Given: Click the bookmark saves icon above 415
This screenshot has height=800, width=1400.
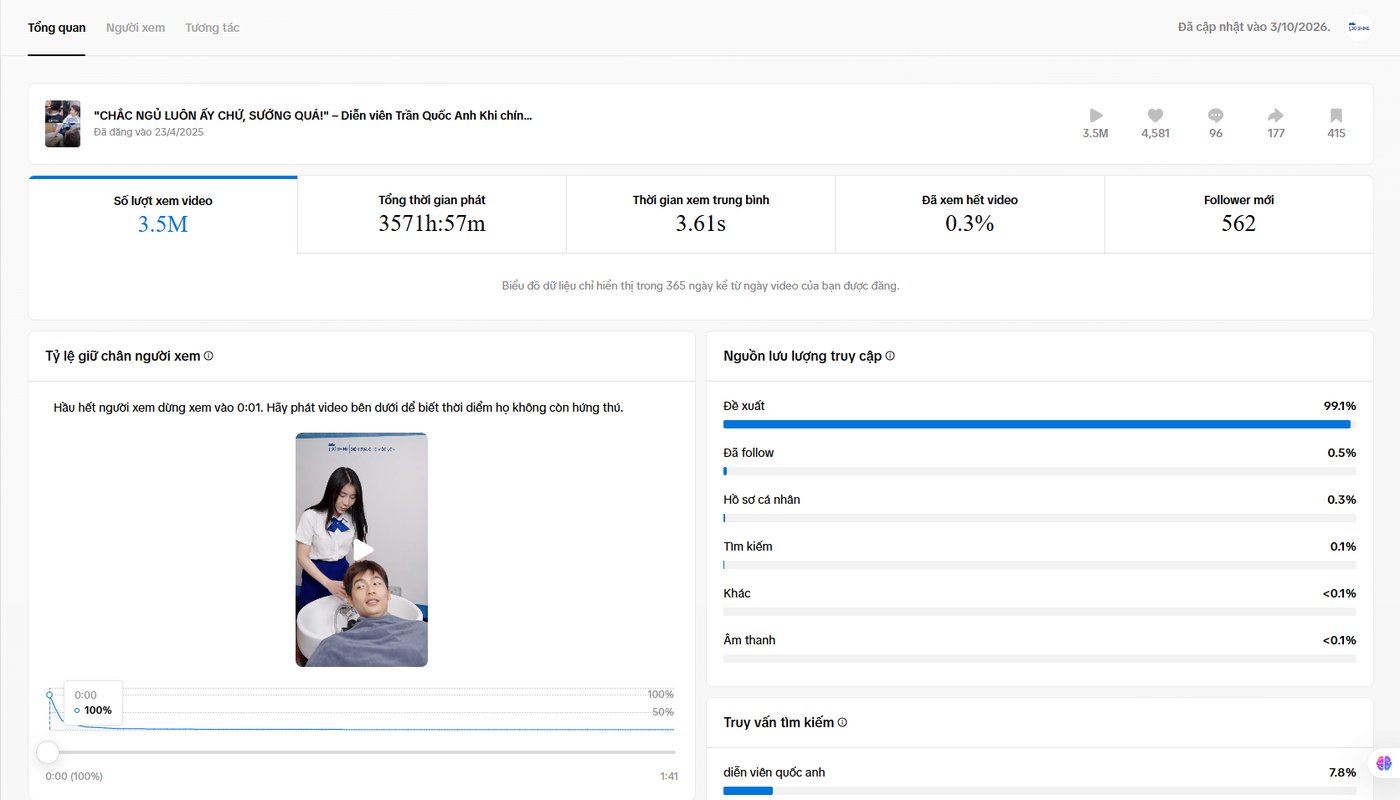Looking at the screenshot, I should click(x=1336, y=115).
